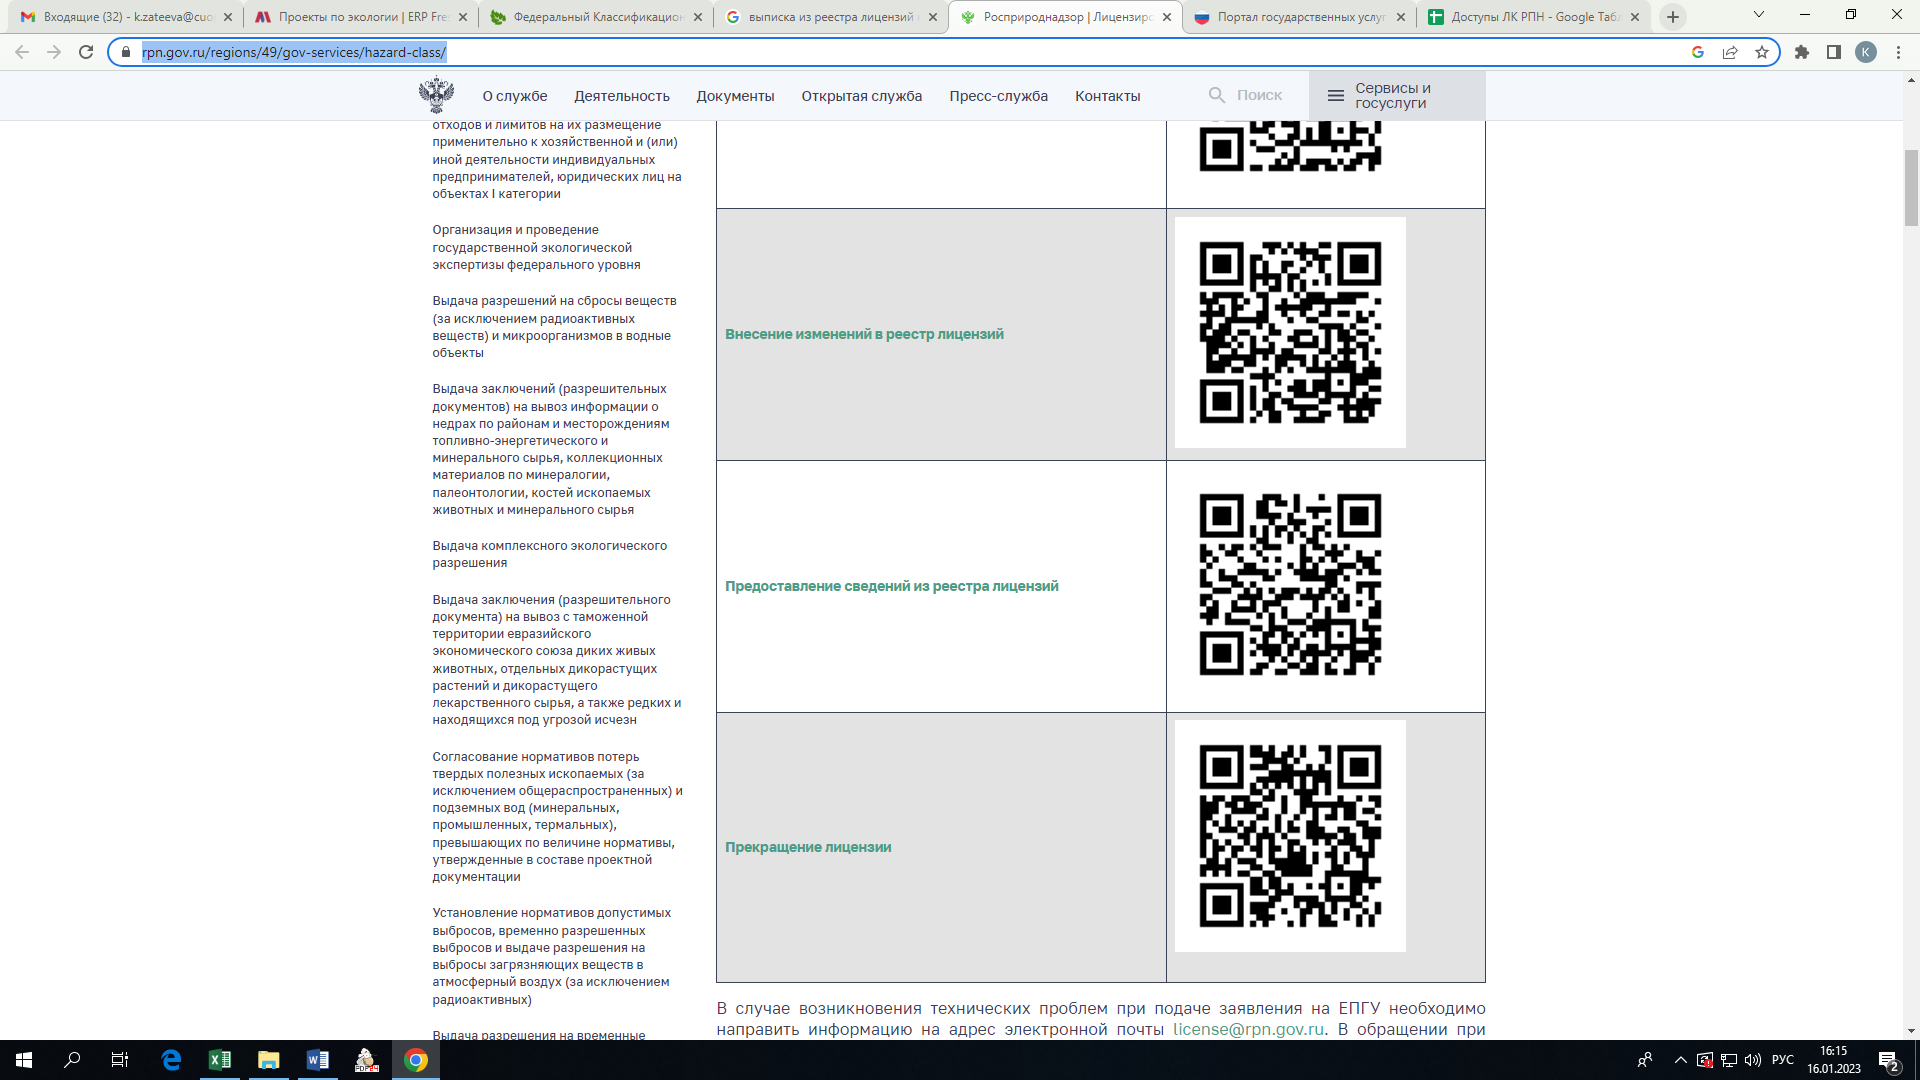The width and height of the screenshot is (1920, 1080).
Task: Click the license@rpn.gov.ru email link
Action: pyautogui.click(x=1249, y=1029)
